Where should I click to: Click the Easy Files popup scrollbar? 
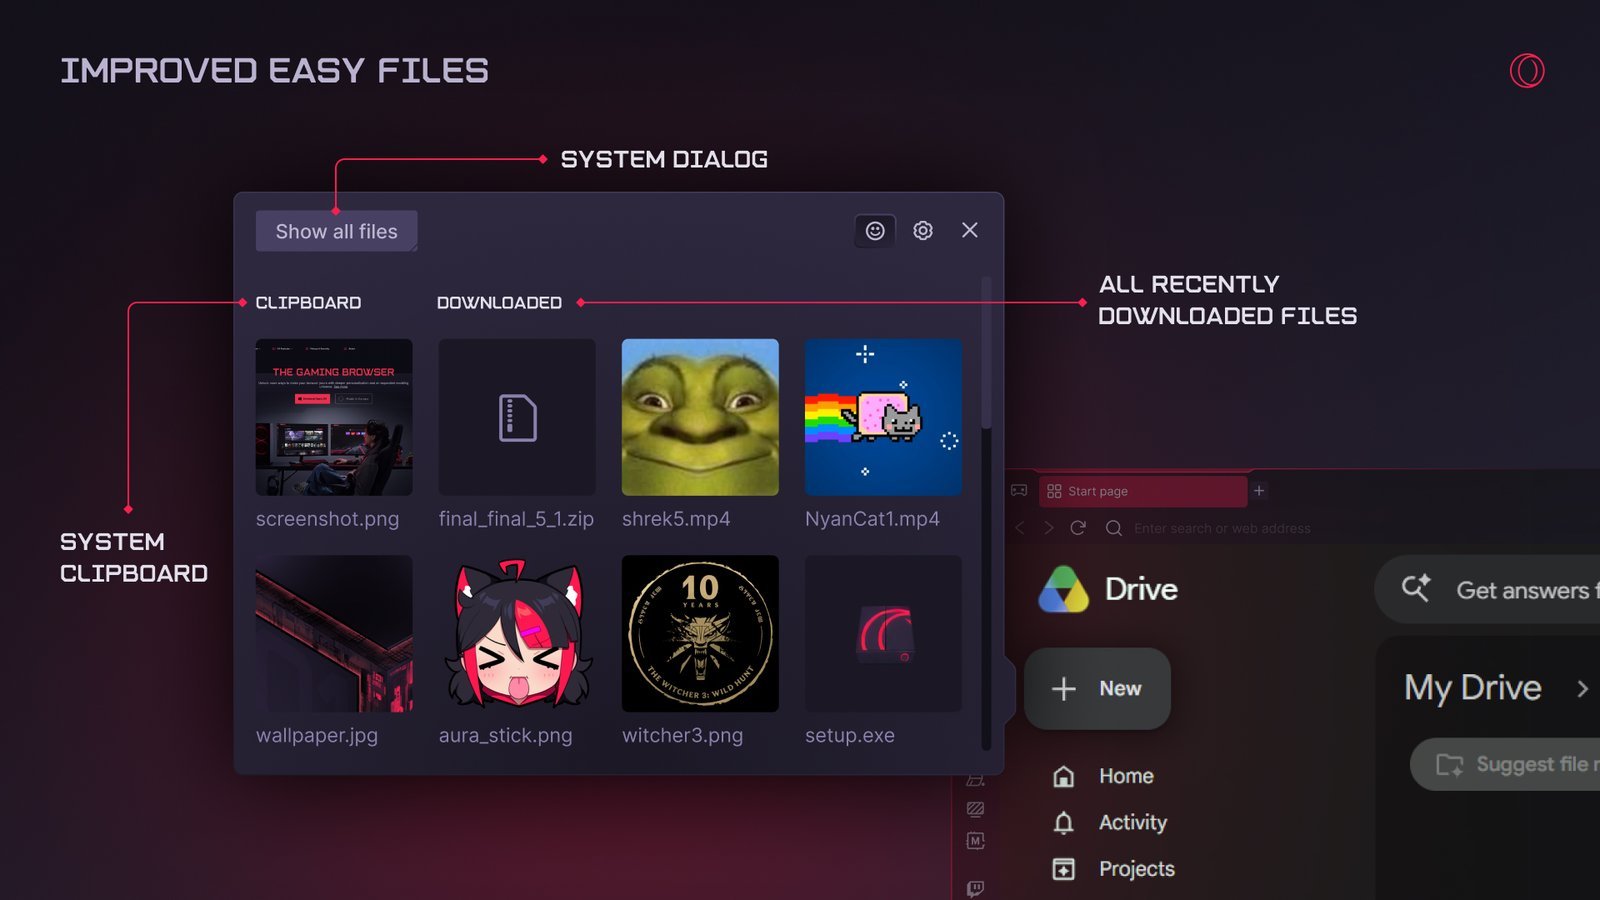986,512
